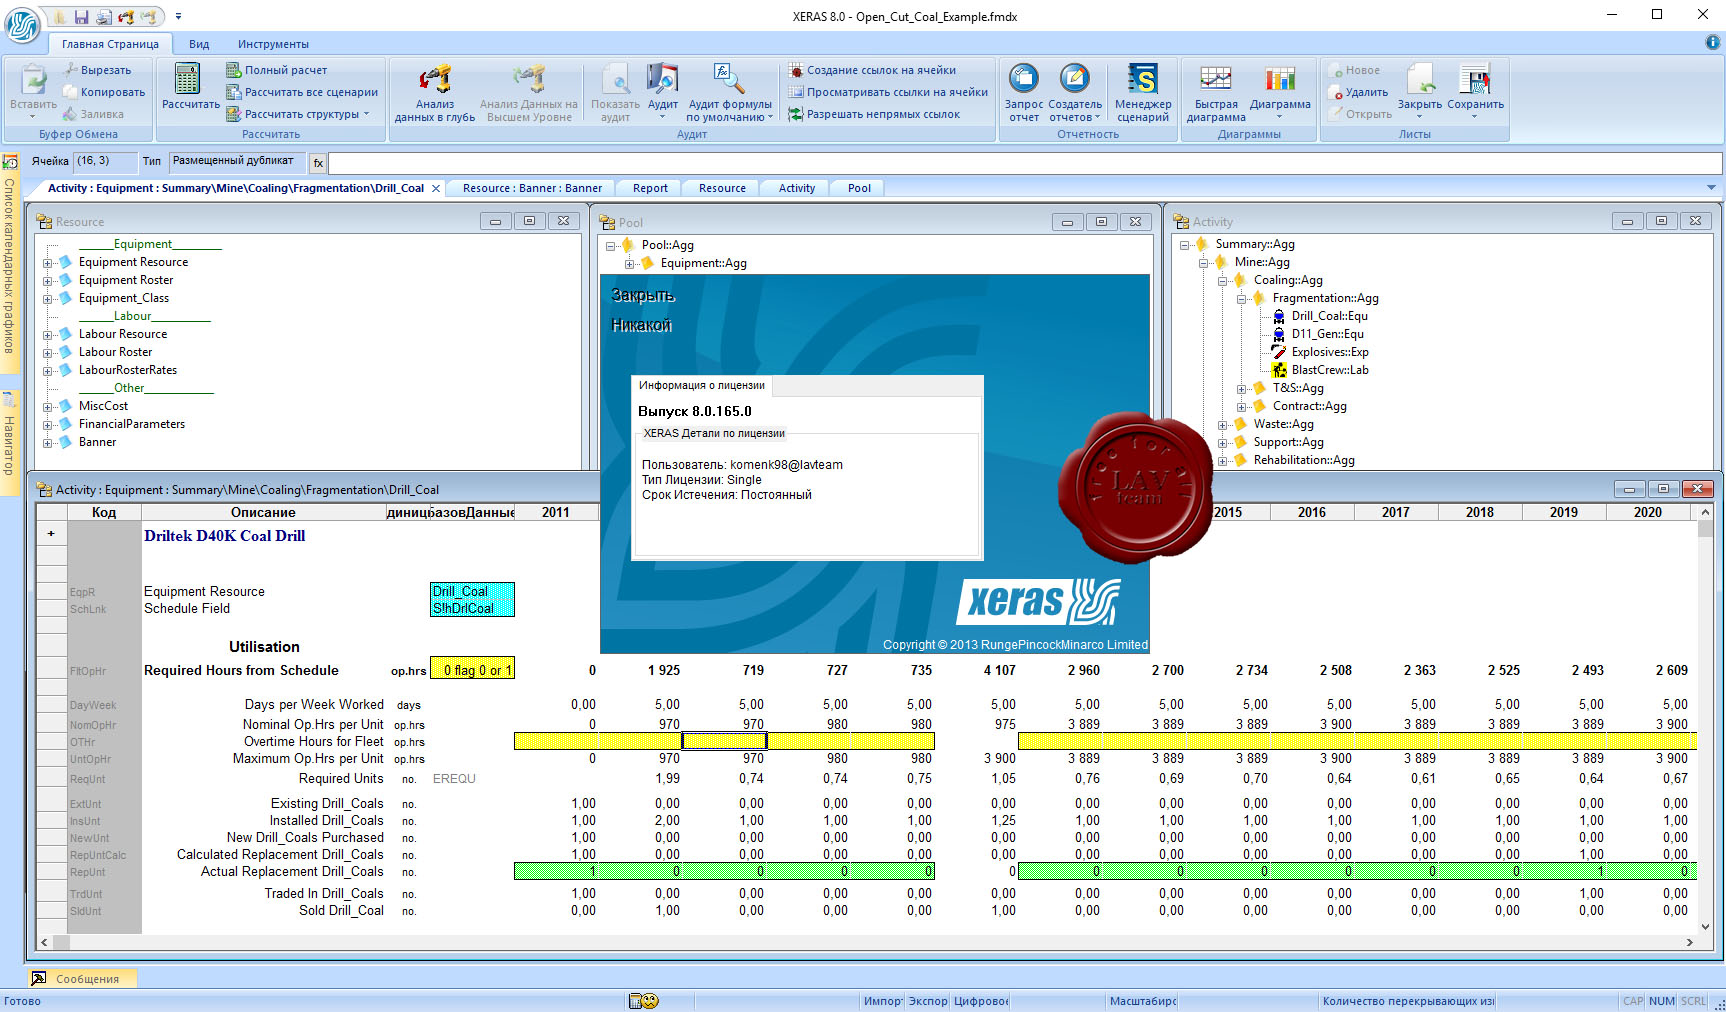Click the formula bar input field
This screenshot has width=1726, height=1012.
click(1025, 162)
